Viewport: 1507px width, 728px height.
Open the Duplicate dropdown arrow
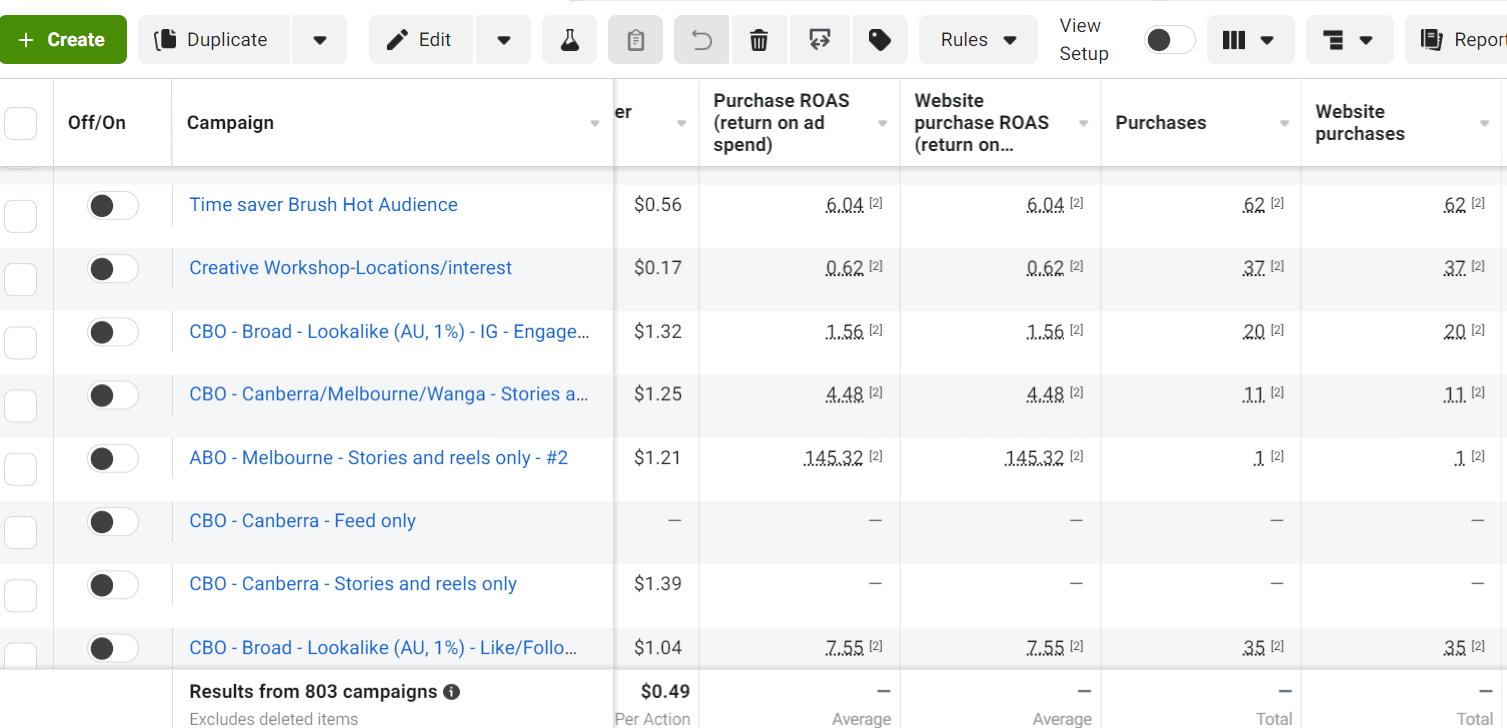coord(320,40)
